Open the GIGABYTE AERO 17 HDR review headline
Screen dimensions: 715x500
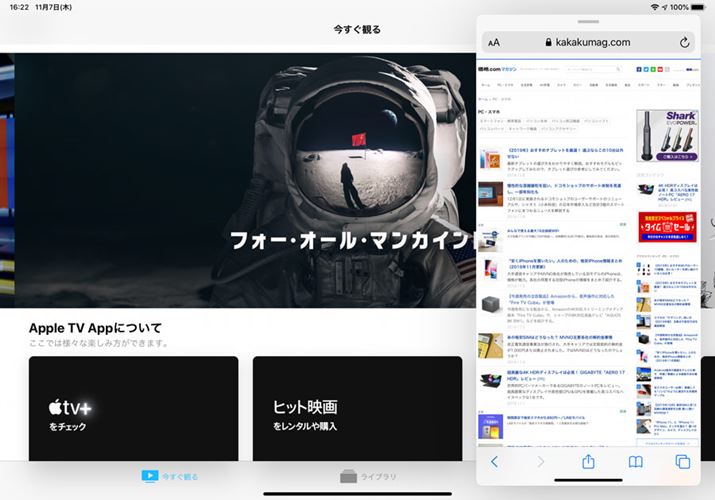pos(565,376)
